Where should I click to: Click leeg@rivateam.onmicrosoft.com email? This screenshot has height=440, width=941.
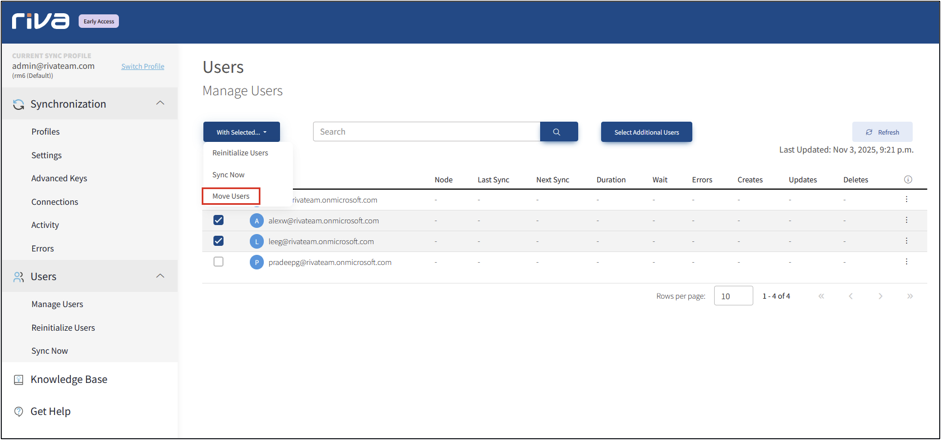pos(321,241)
